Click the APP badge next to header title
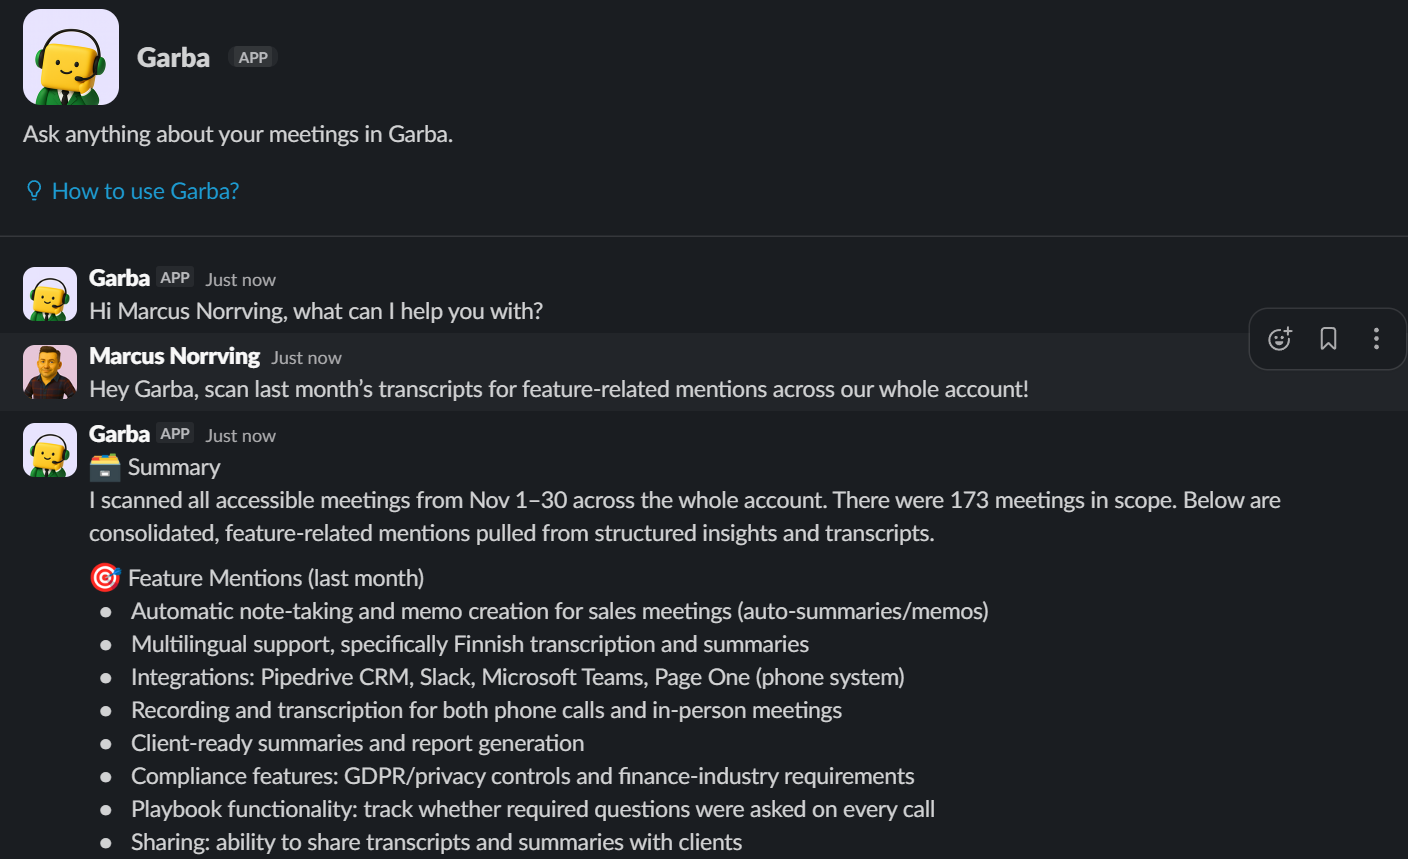1408x859 pixels. click(253, 58)
